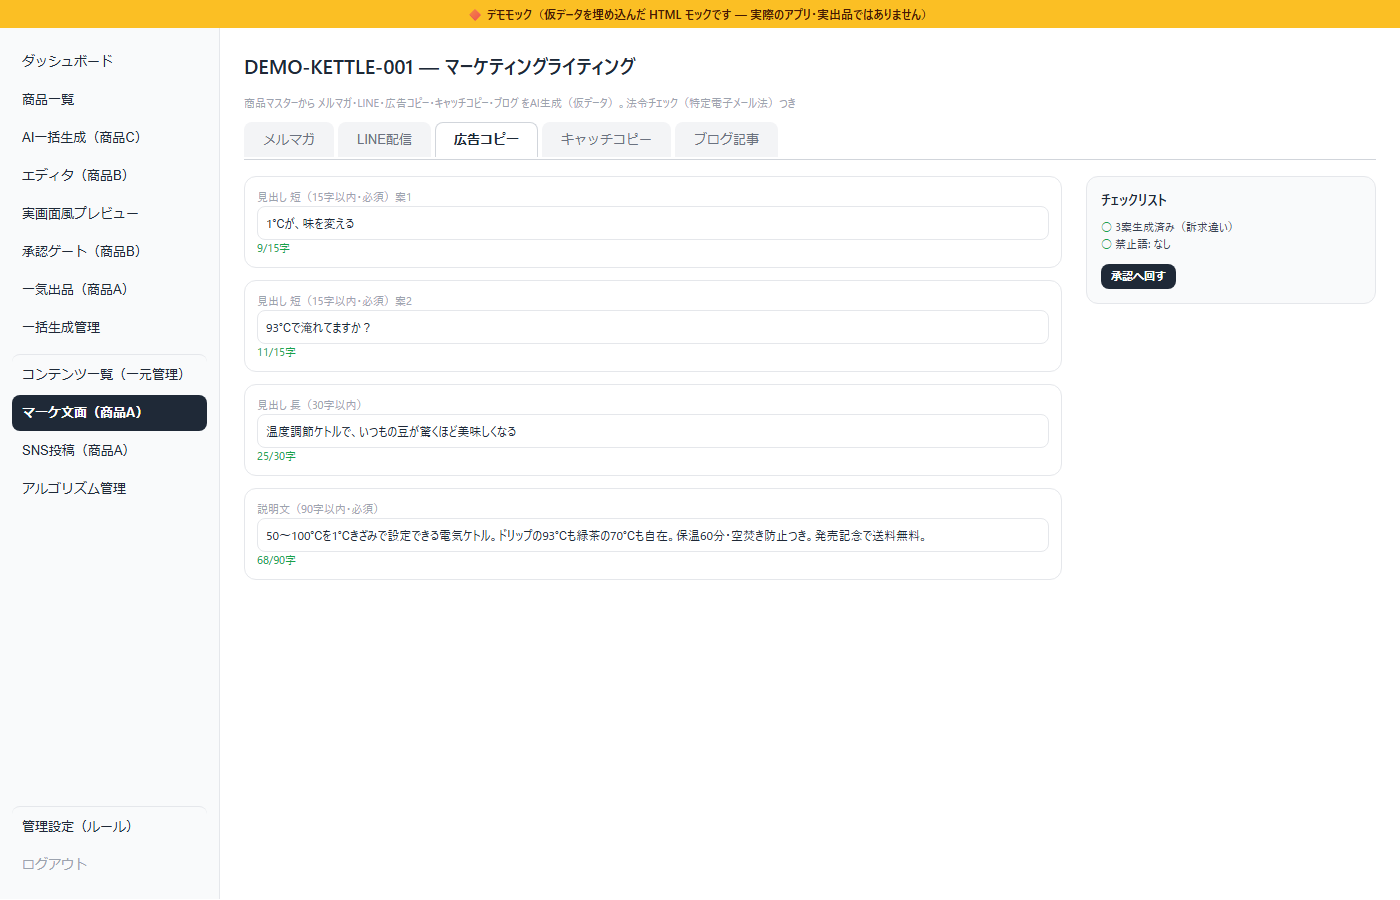This screenshot has width=1400, height=900.
Task: Click the label 見出し 長（30字以内）
Action: 309,405
